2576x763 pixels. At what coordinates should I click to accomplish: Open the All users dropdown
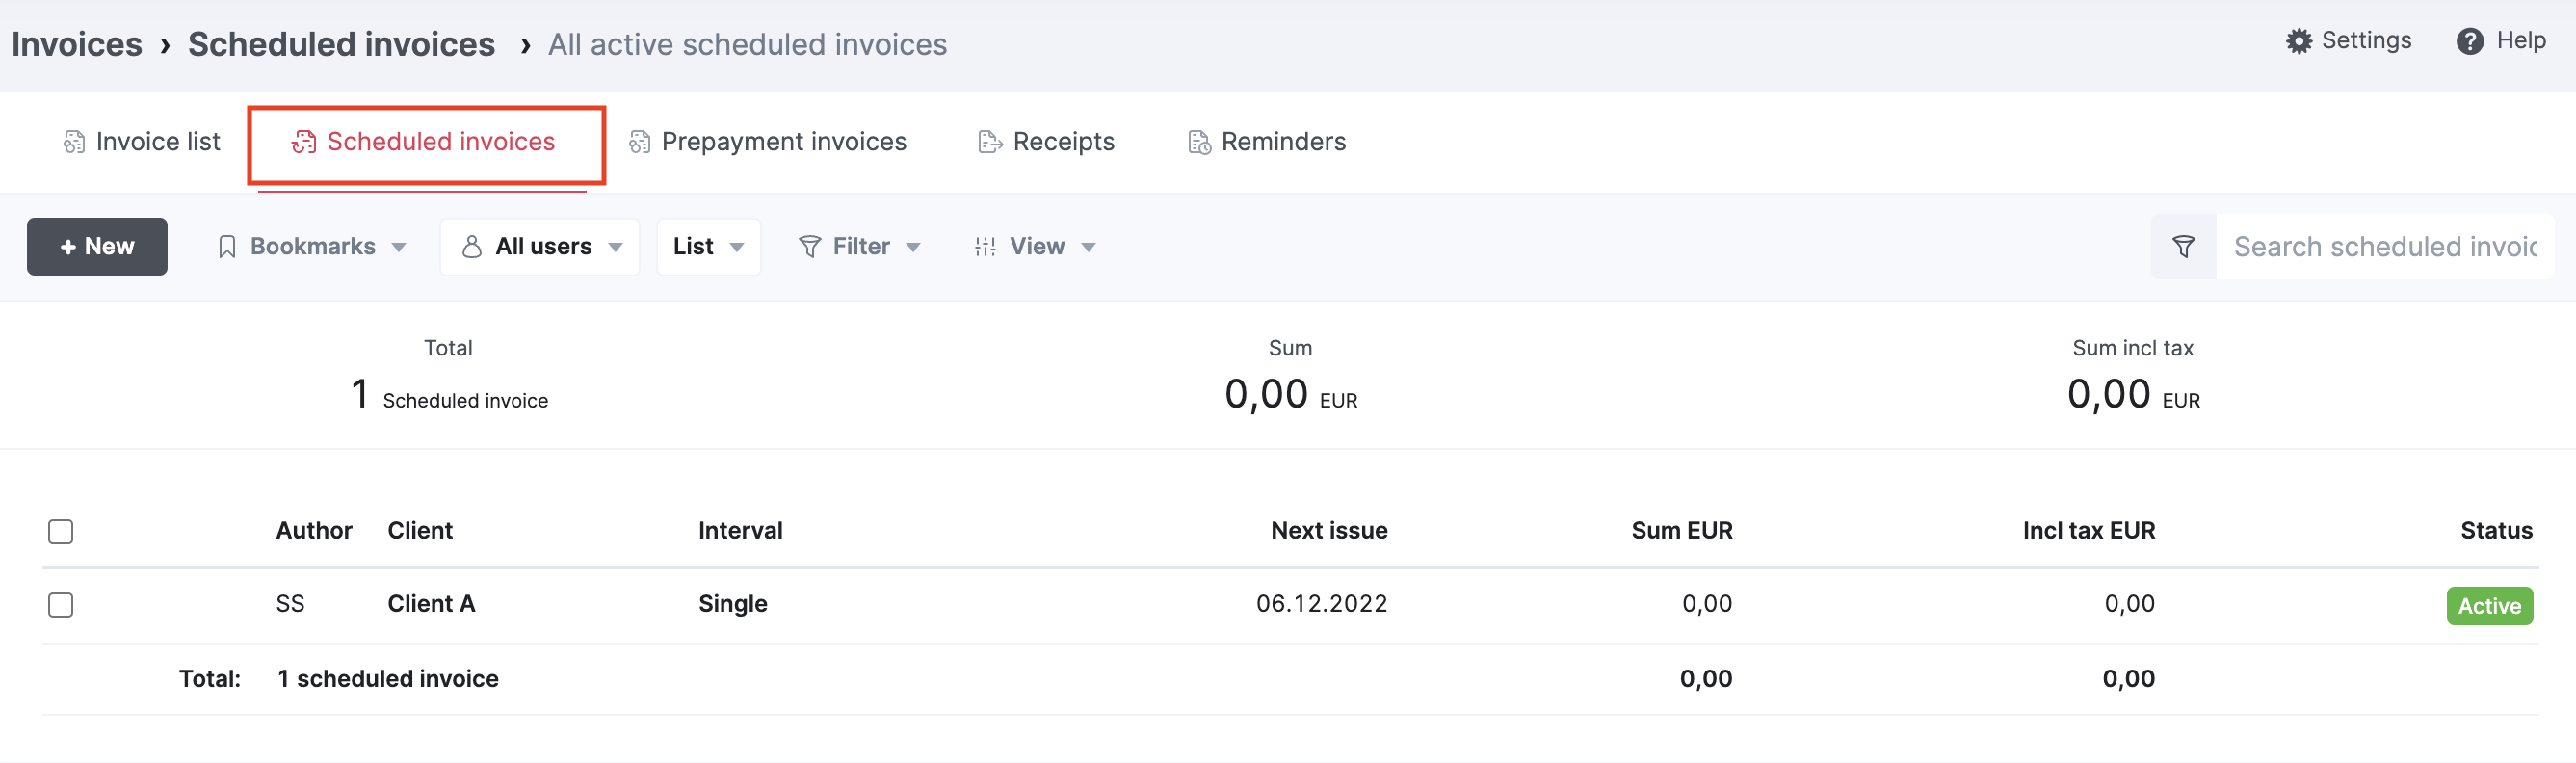click(540, 247)
